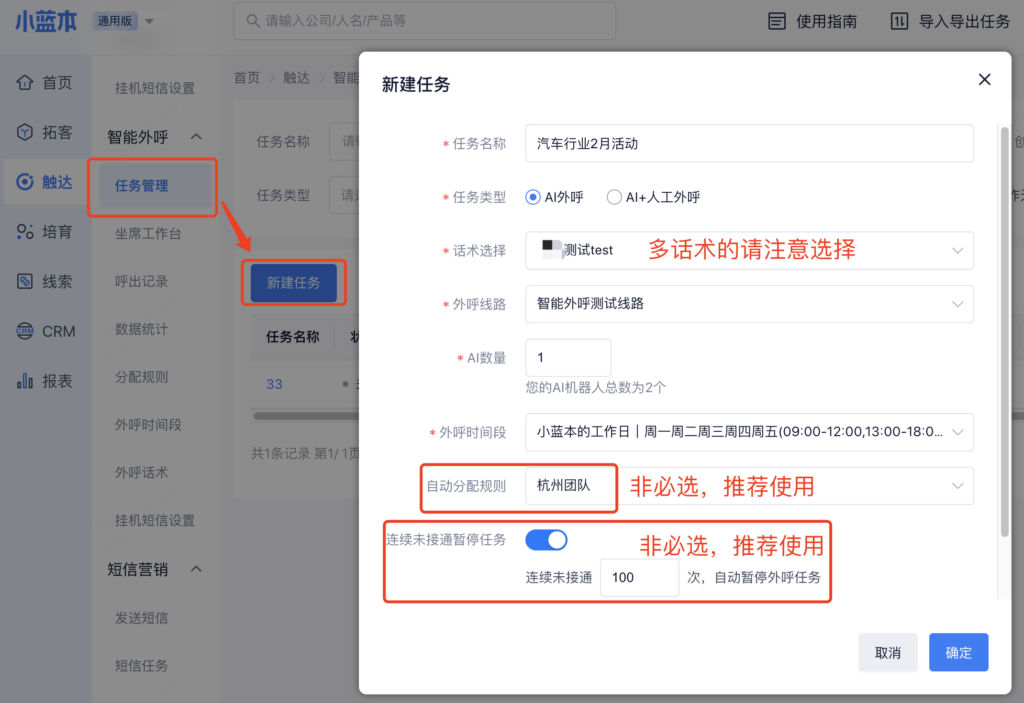Close the 新建任务 dialog with X
The height and width of the screenshot is (703, 1024).
984,80
